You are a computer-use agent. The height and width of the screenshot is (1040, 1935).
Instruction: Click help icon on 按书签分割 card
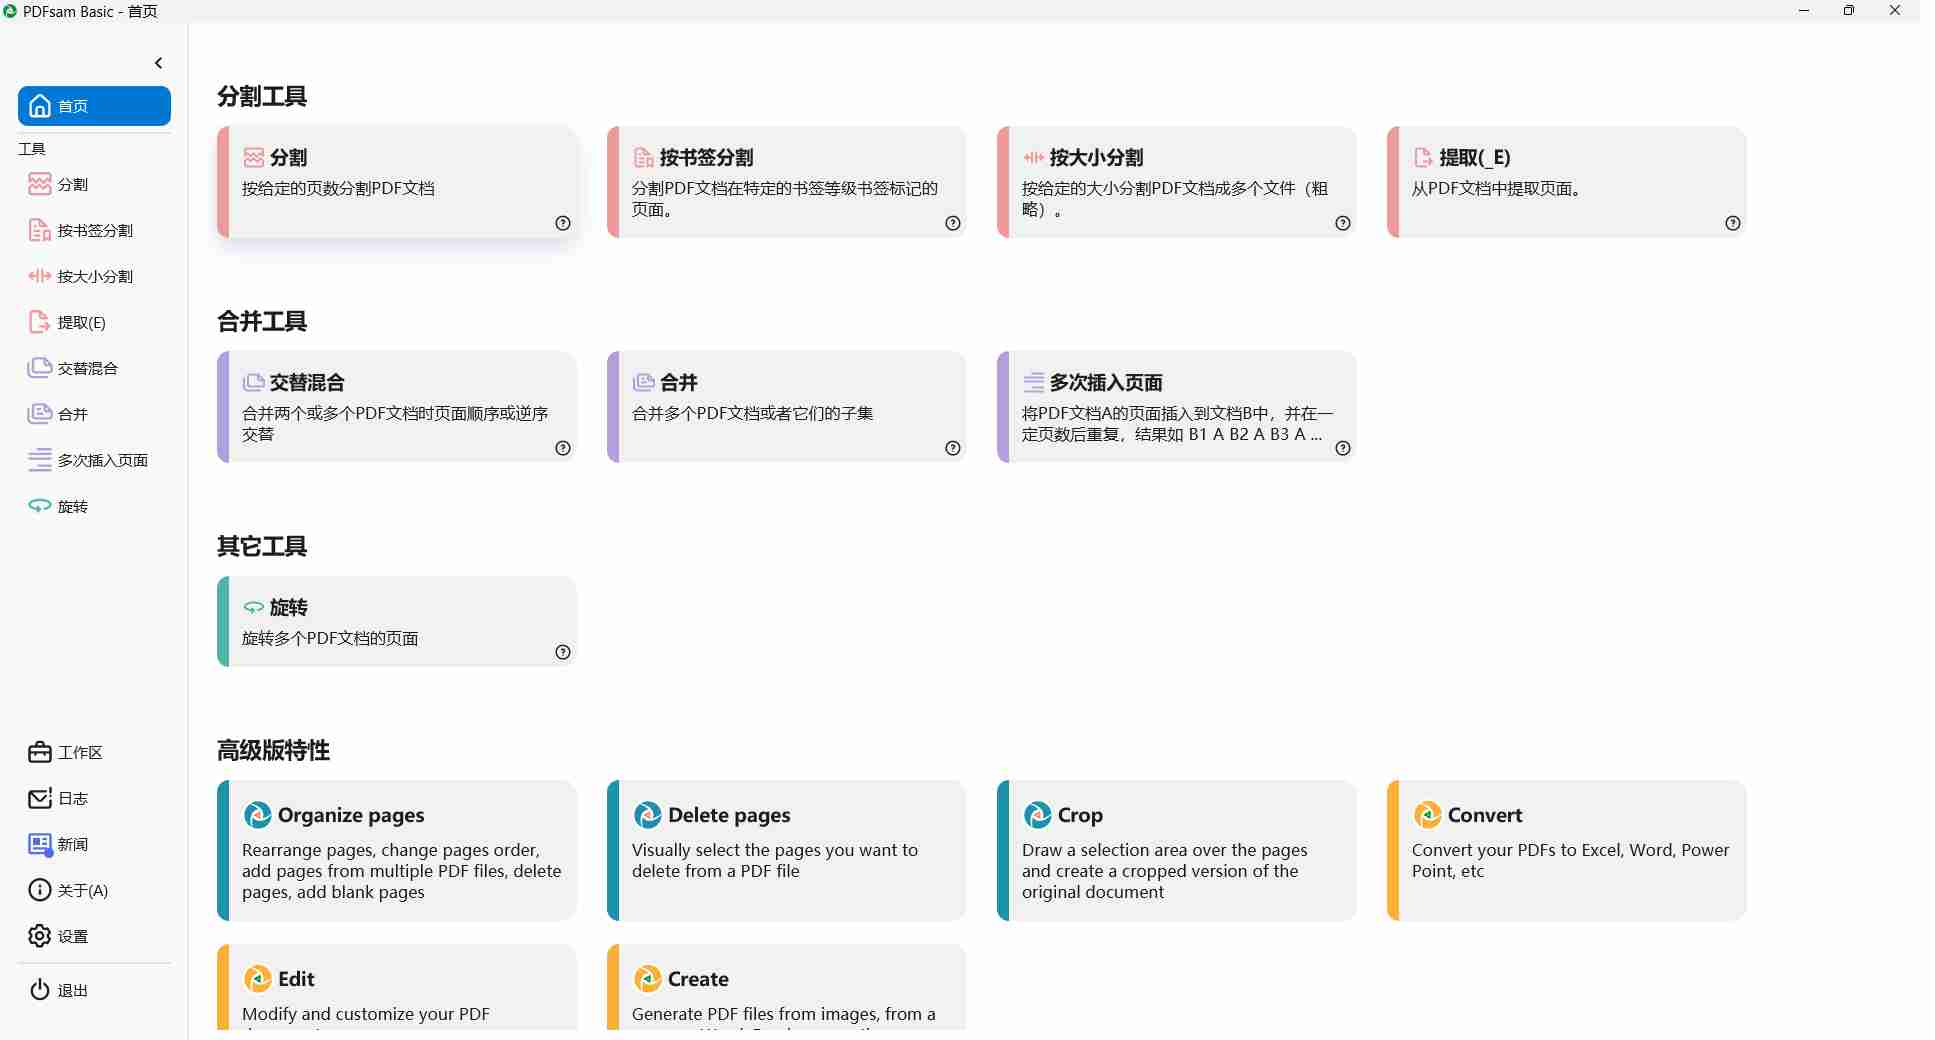tap(953, 224)
